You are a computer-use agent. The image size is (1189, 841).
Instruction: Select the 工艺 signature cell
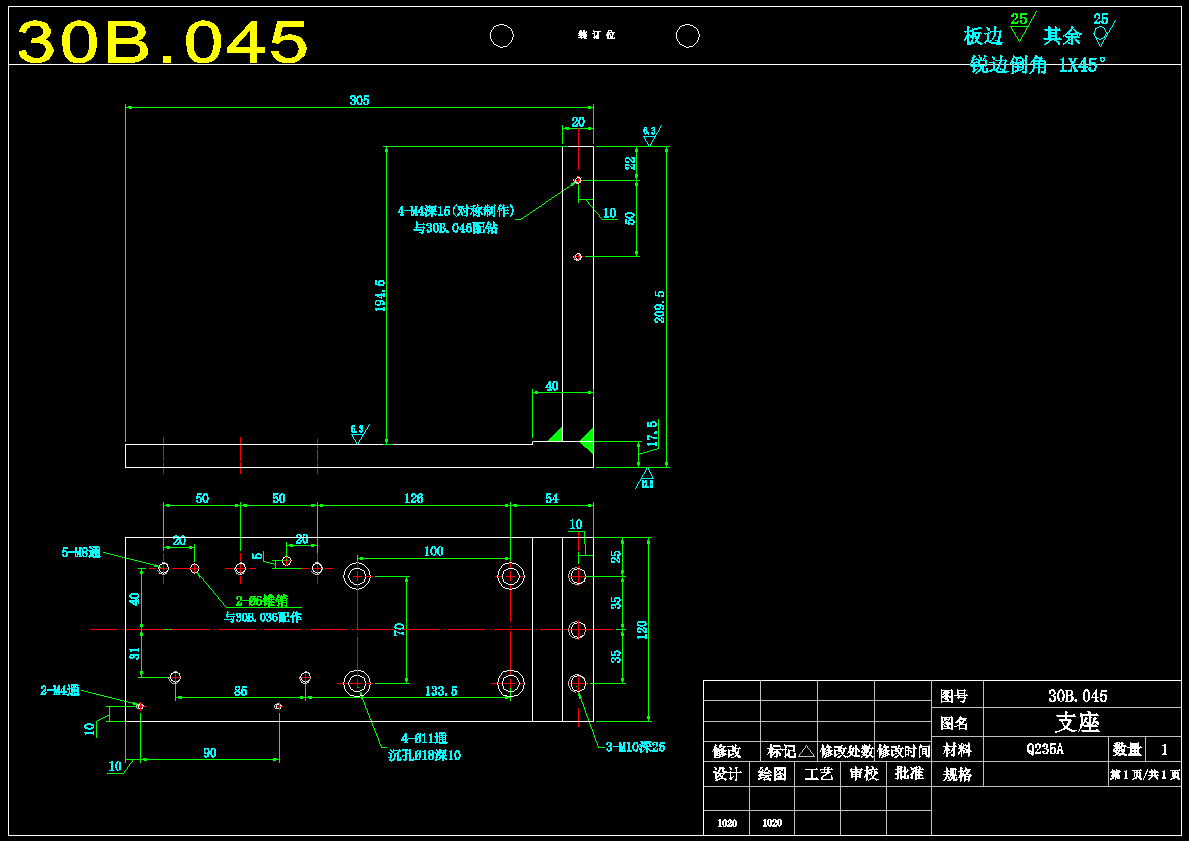(x=818, y=774)
